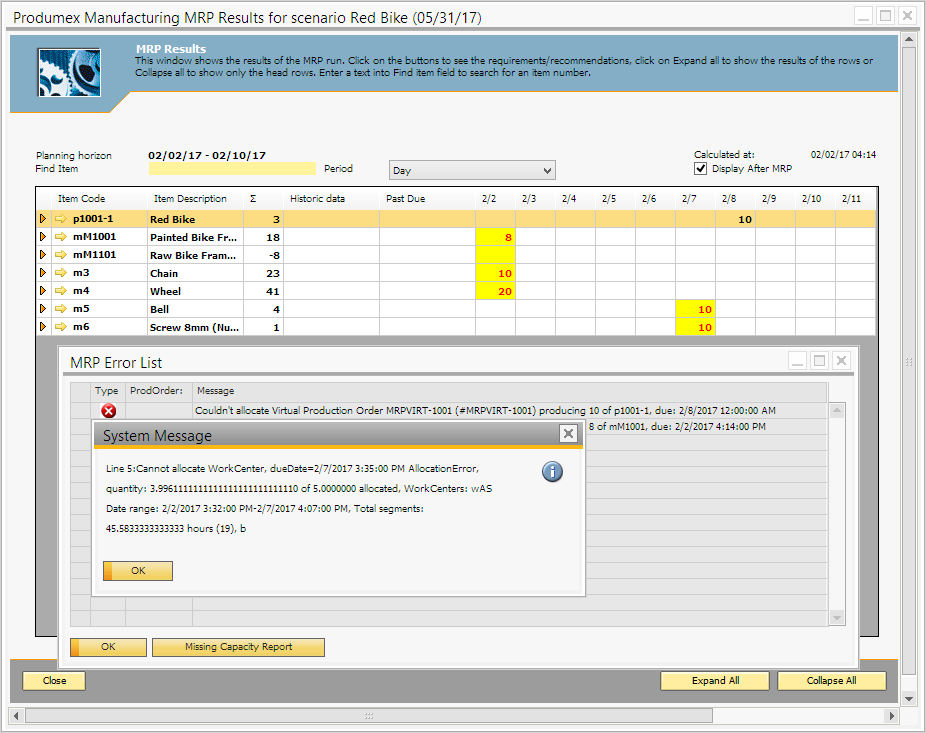Open link arrow for item m3

pyautogui.click(x=60, y=273)
